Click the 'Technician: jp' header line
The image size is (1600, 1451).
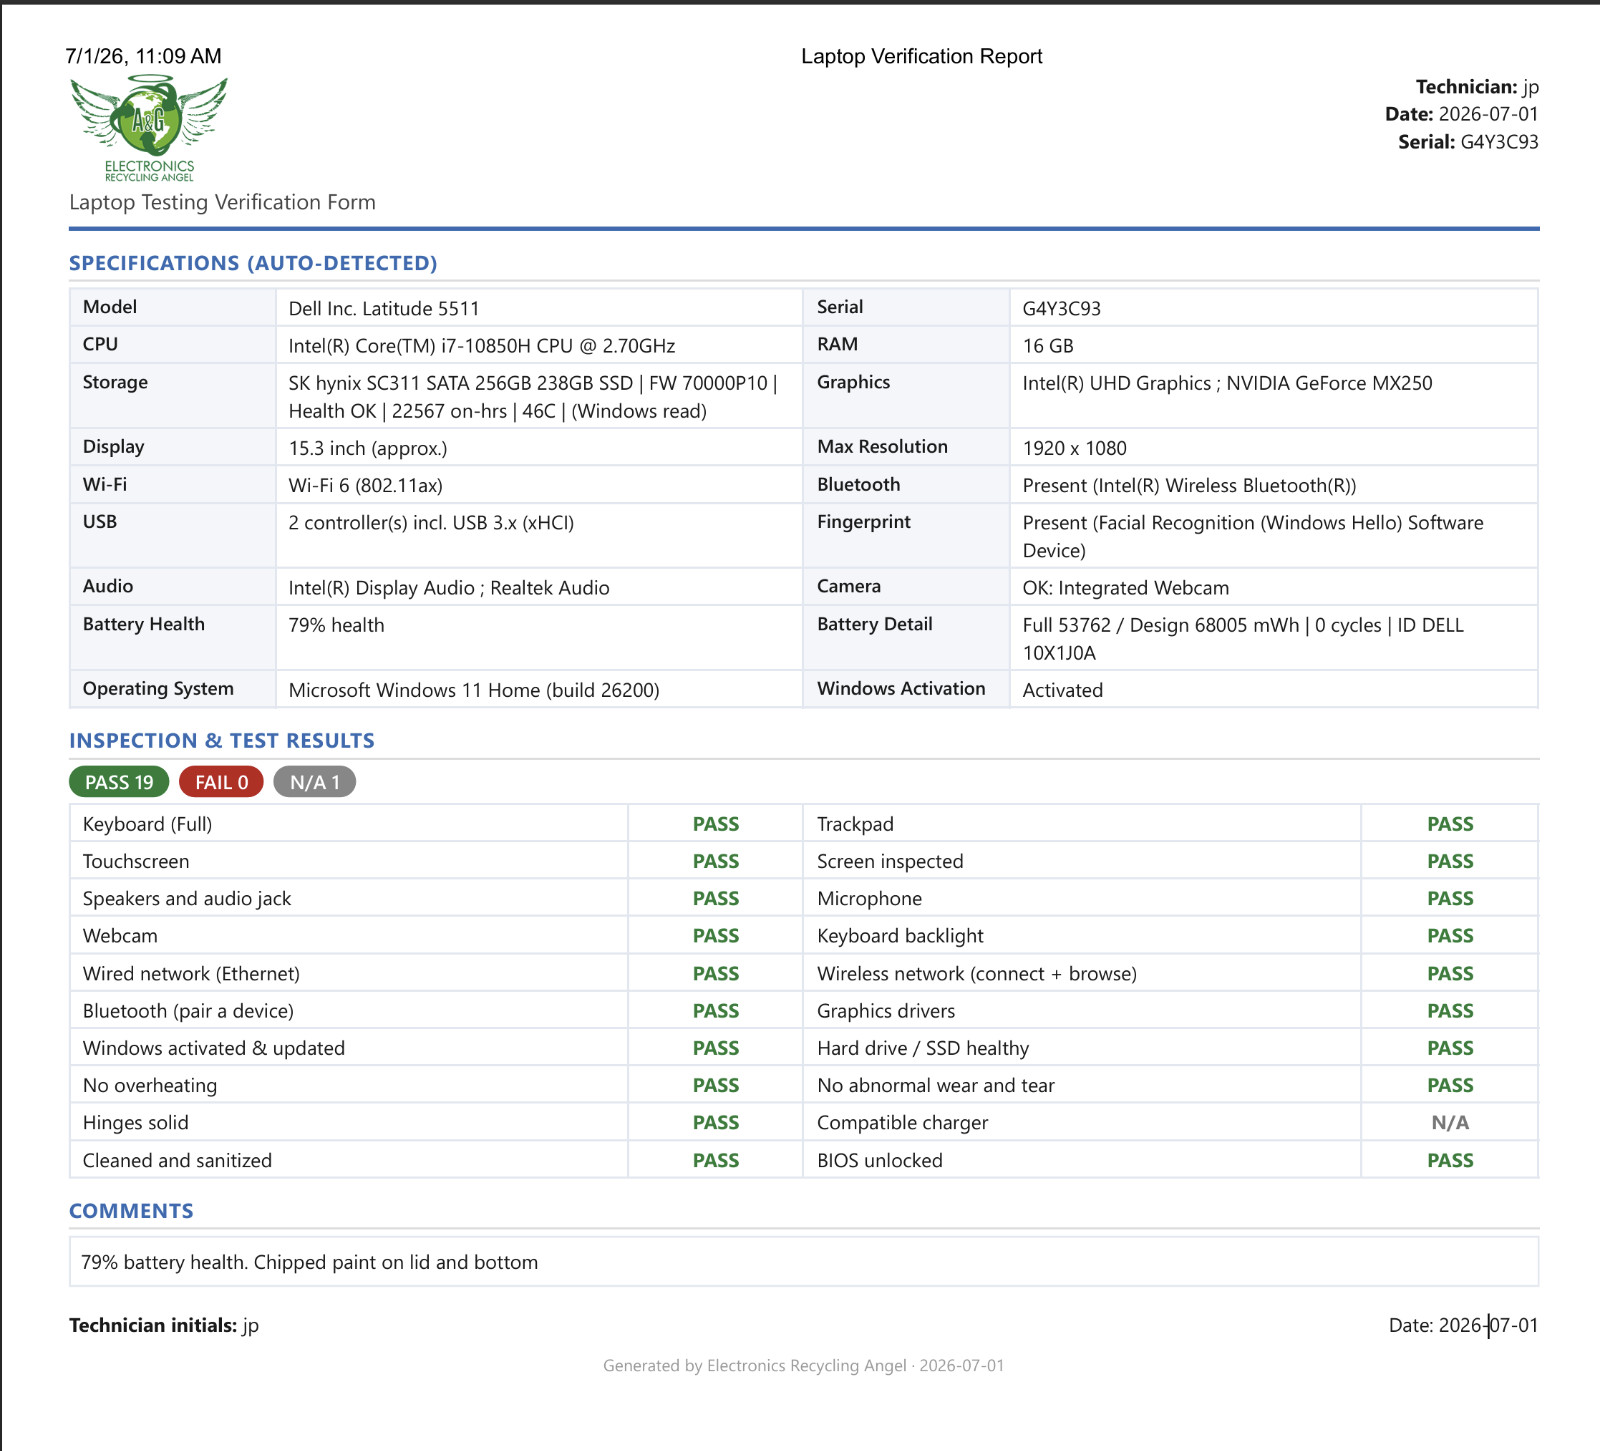click(1477, 87)
